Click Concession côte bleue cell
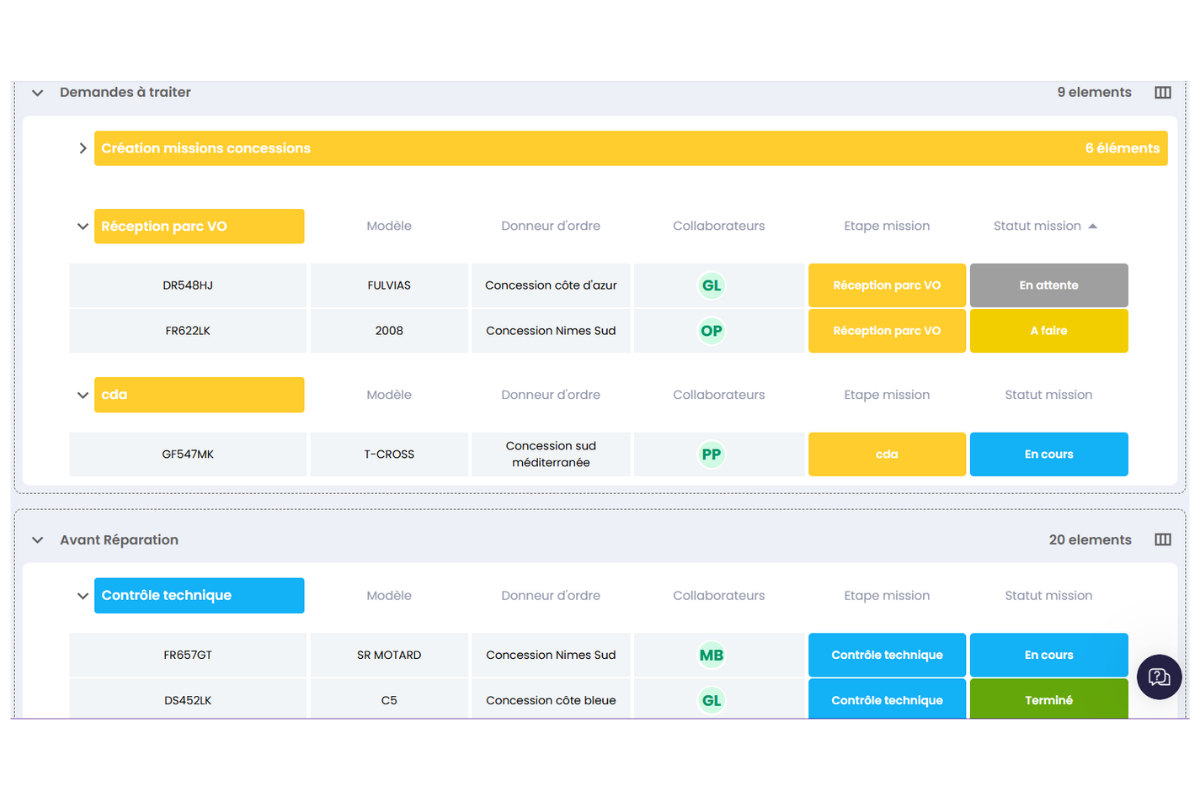Viewport: 1200px width, 800px height. (551, 699)
